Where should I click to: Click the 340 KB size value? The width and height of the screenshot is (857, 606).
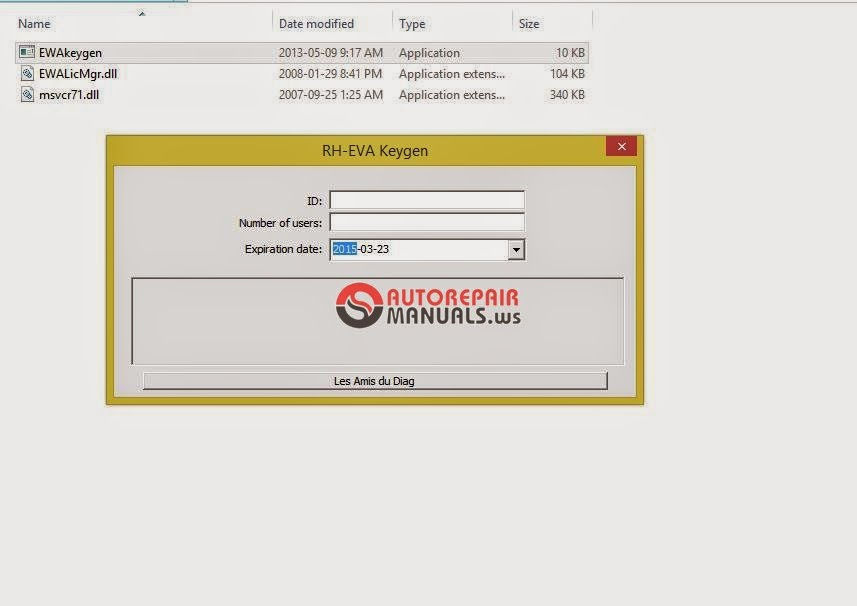pyautogui.click(x=567, y=95)
